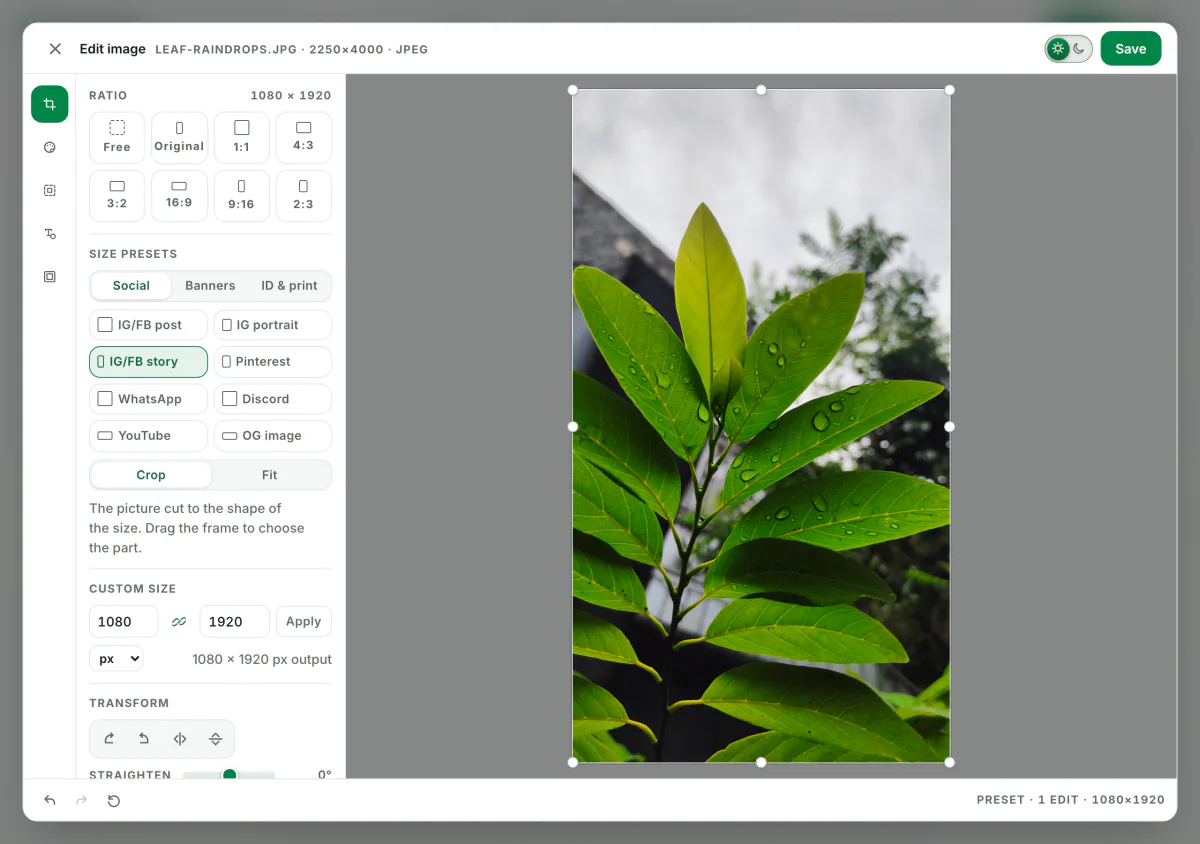Viewport: 1200px width, 844px height.
Task: Click the redo arrow in the footer
Action: [82, 800]
